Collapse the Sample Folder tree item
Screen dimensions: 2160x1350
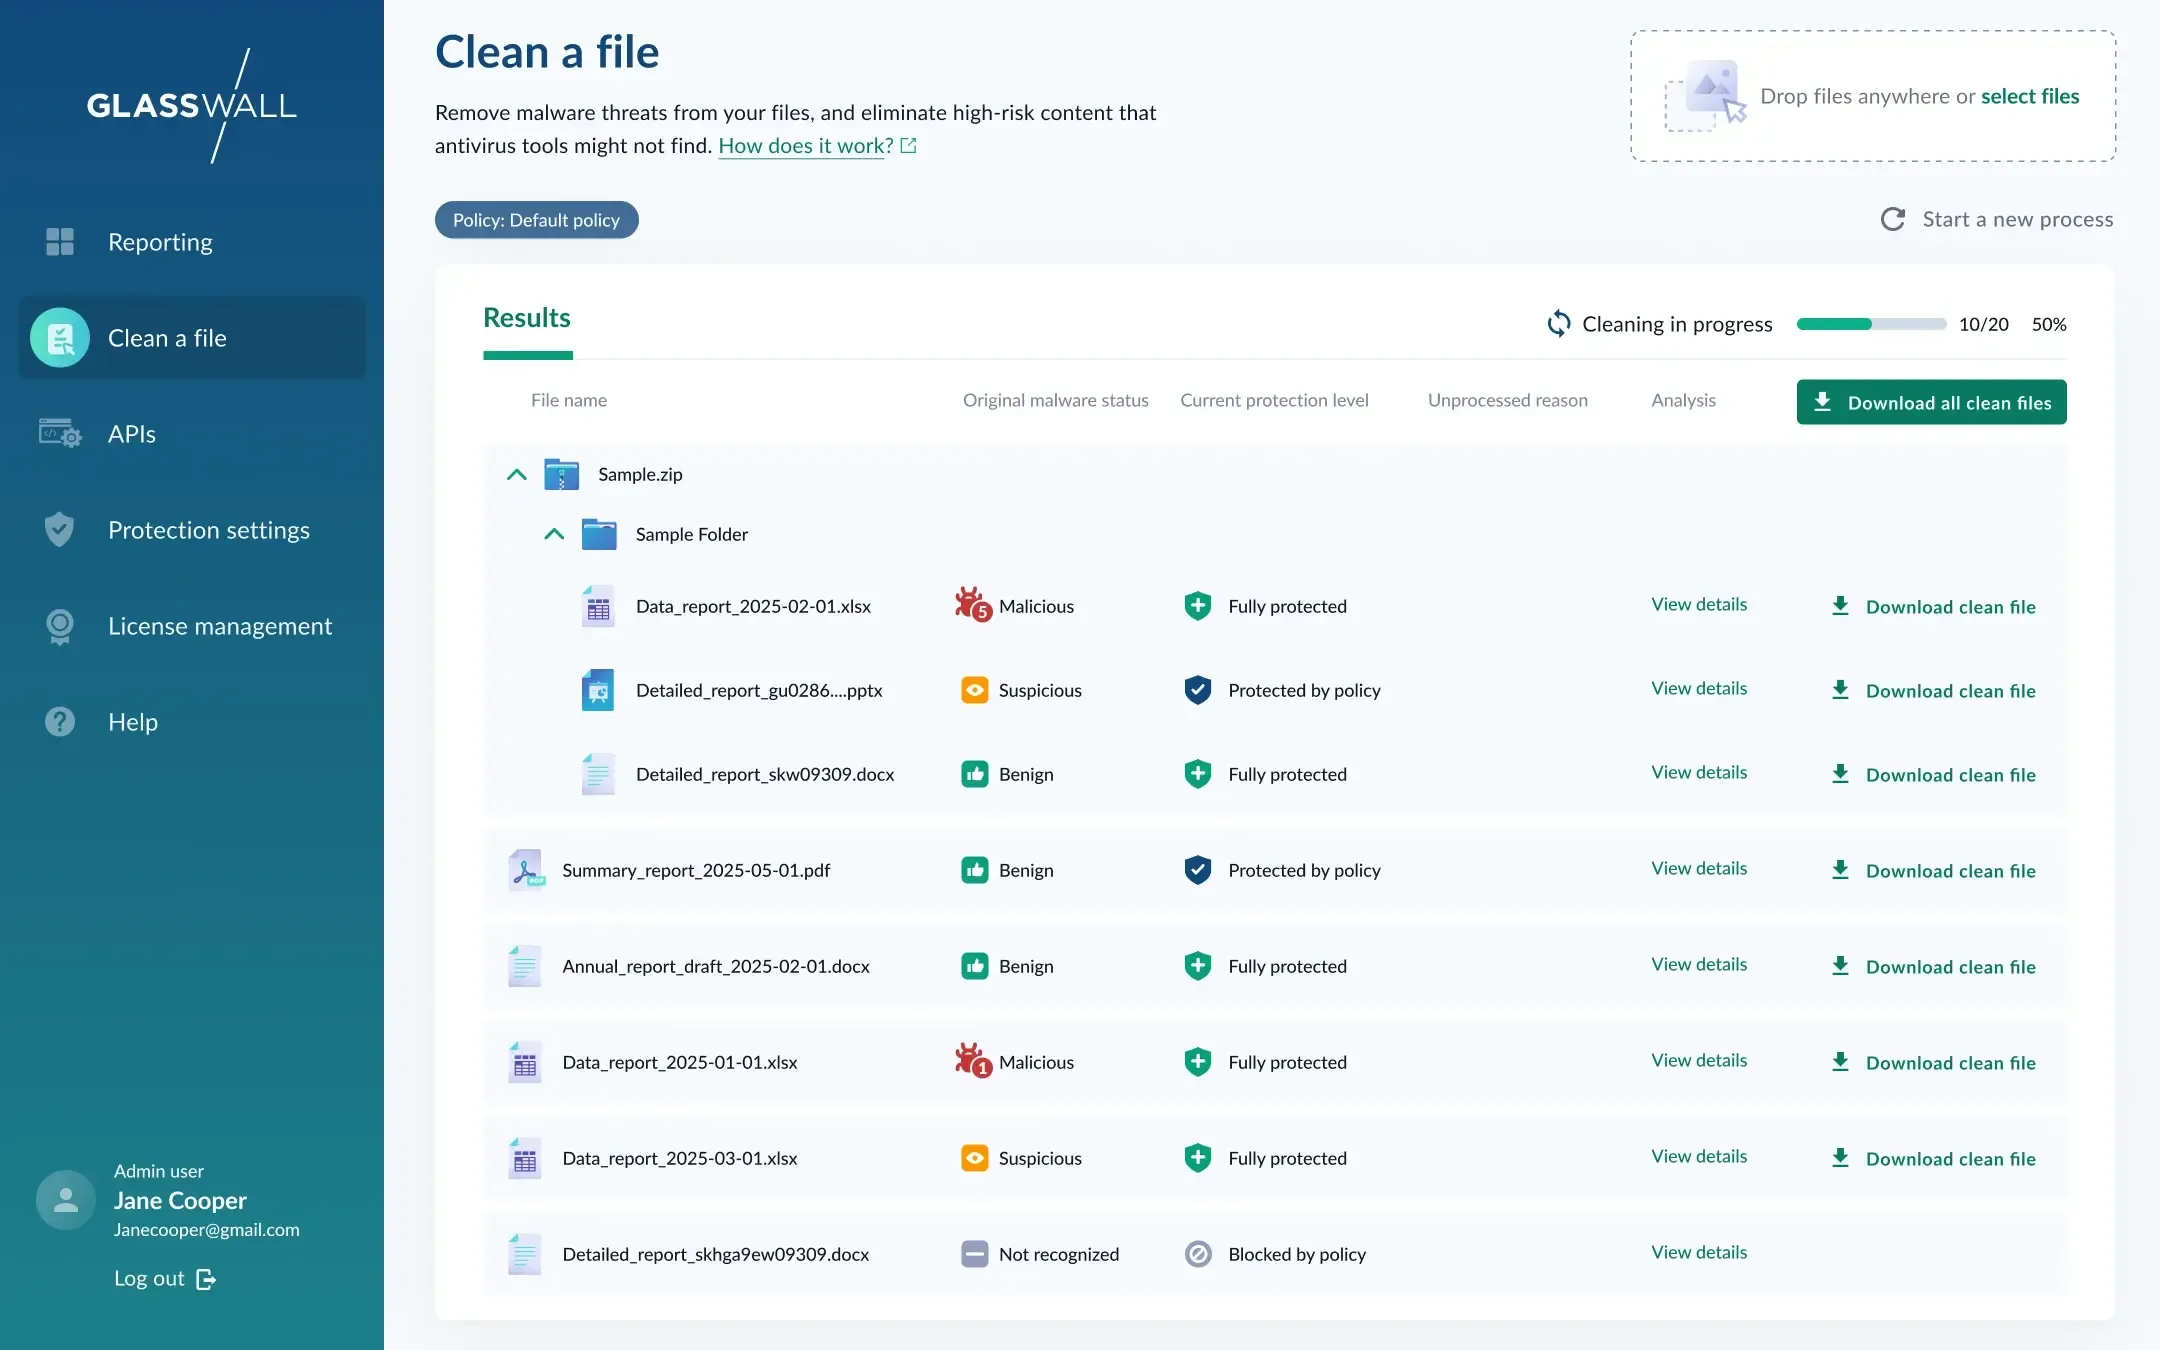553,534
